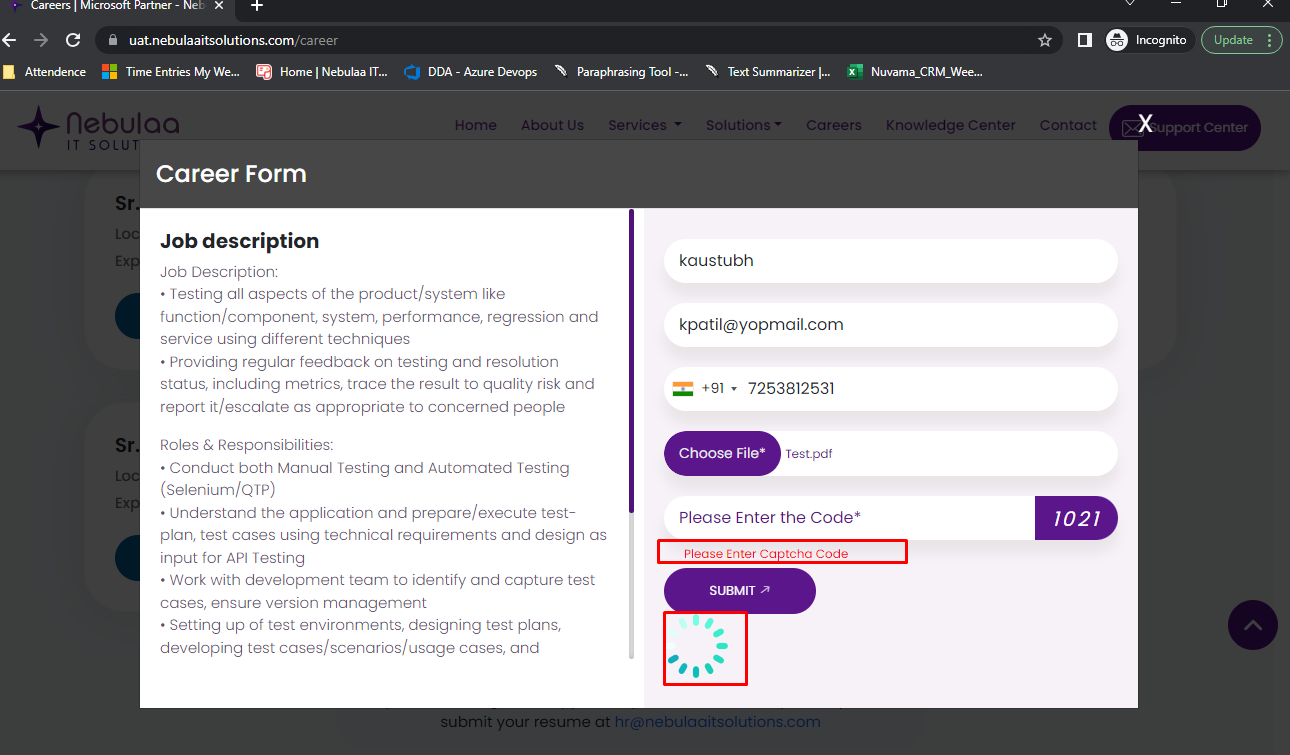The width and height of the screenshot is (1290, 755).
Task: Click the Nebulaa IT Solutions logo
Action: tap(98, 127)
